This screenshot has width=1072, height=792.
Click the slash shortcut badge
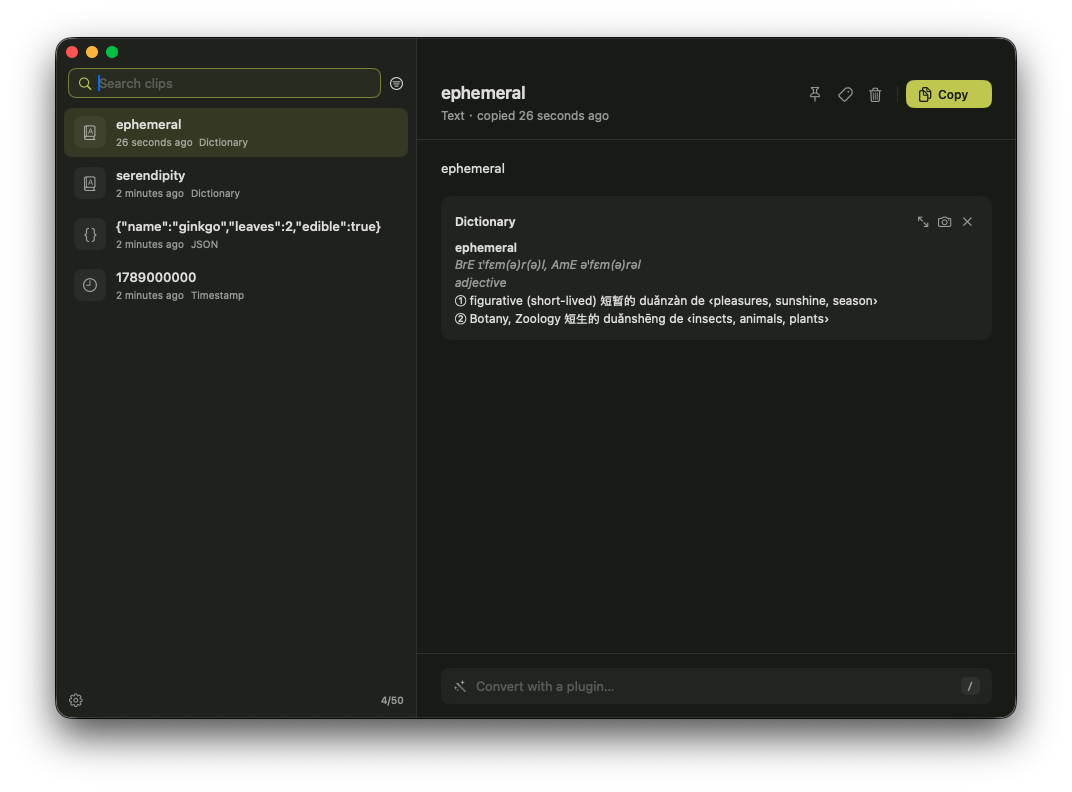pyautogui.click(x=969, y=686)
